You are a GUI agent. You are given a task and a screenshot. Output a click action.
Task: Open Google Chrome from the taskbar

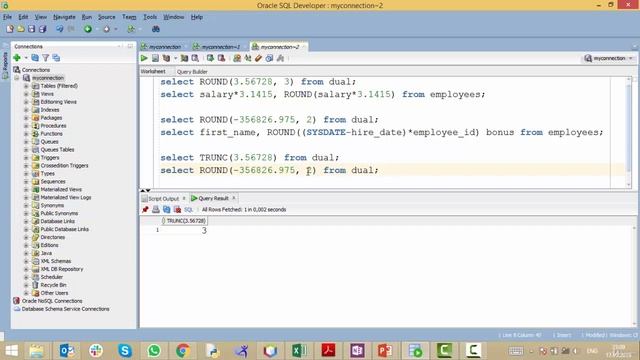[x=183, y=351]
